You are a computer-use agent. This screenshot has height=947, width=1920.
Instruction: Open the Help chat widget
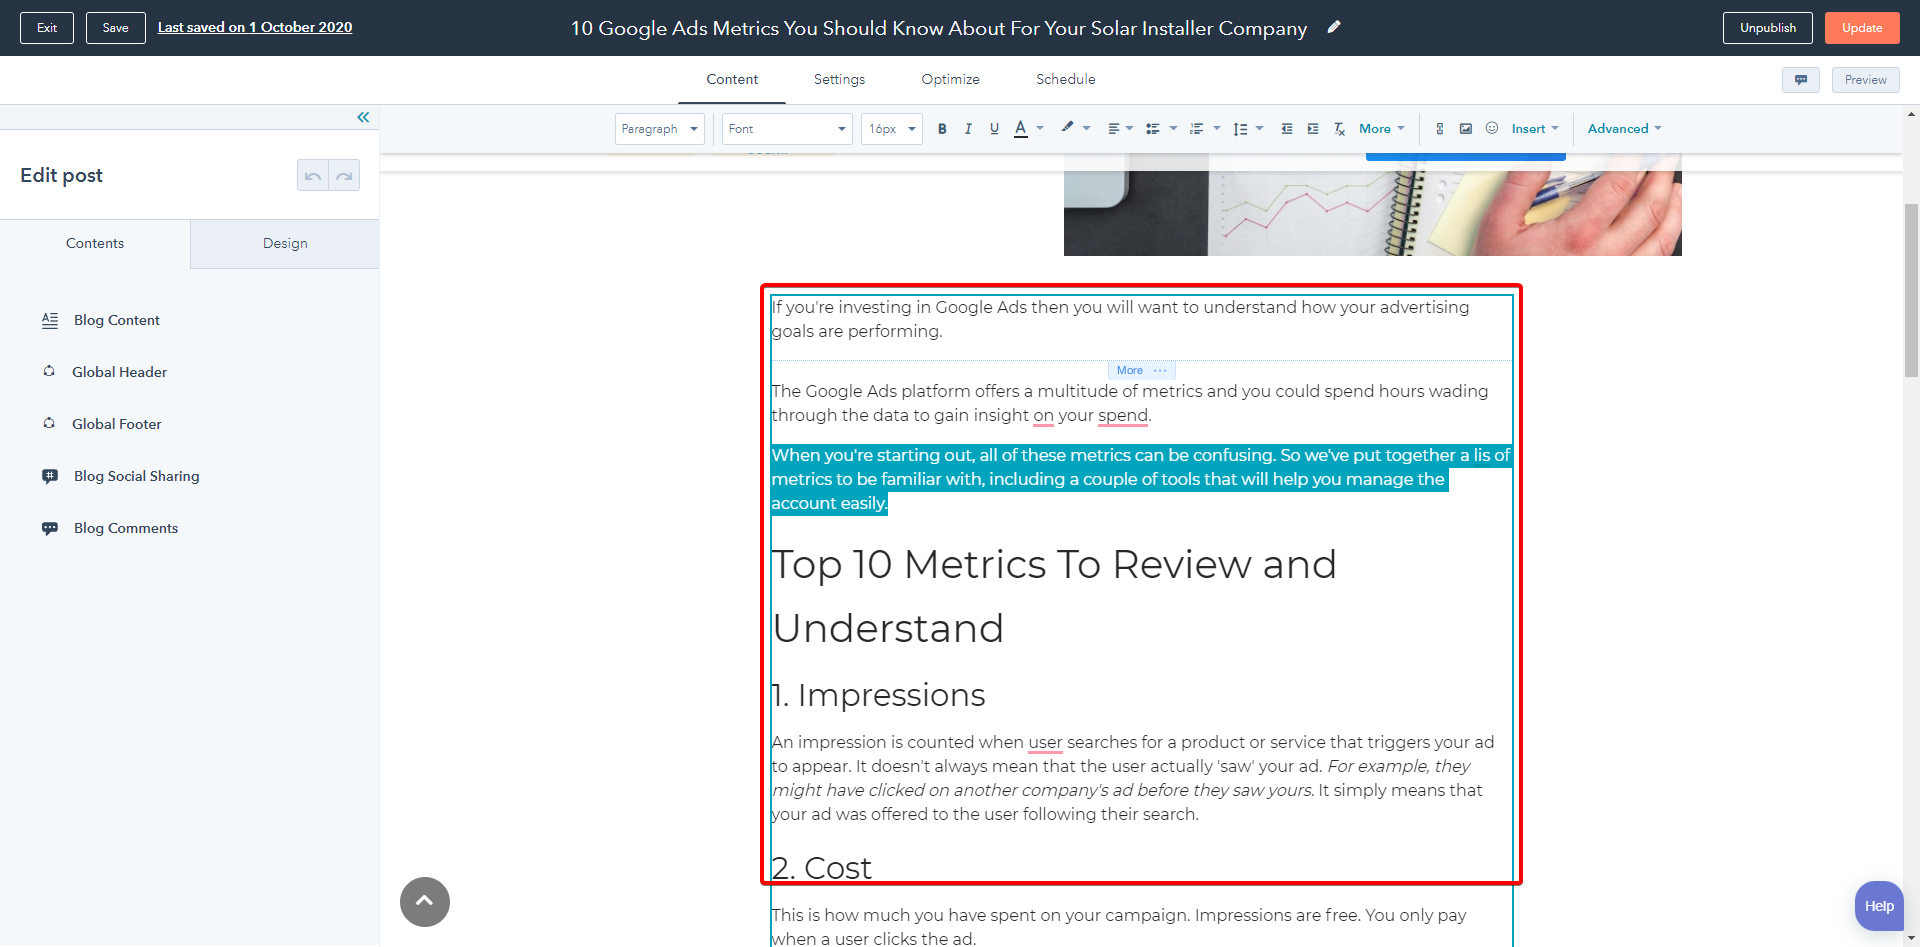click(1879, 906)
